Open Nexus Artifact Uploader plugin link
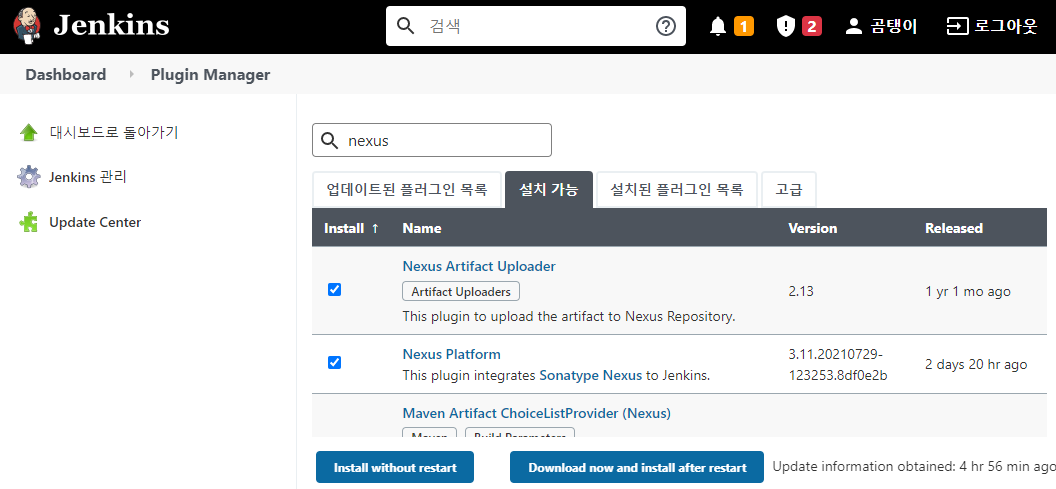1056x489 pixels. (479, 266)
